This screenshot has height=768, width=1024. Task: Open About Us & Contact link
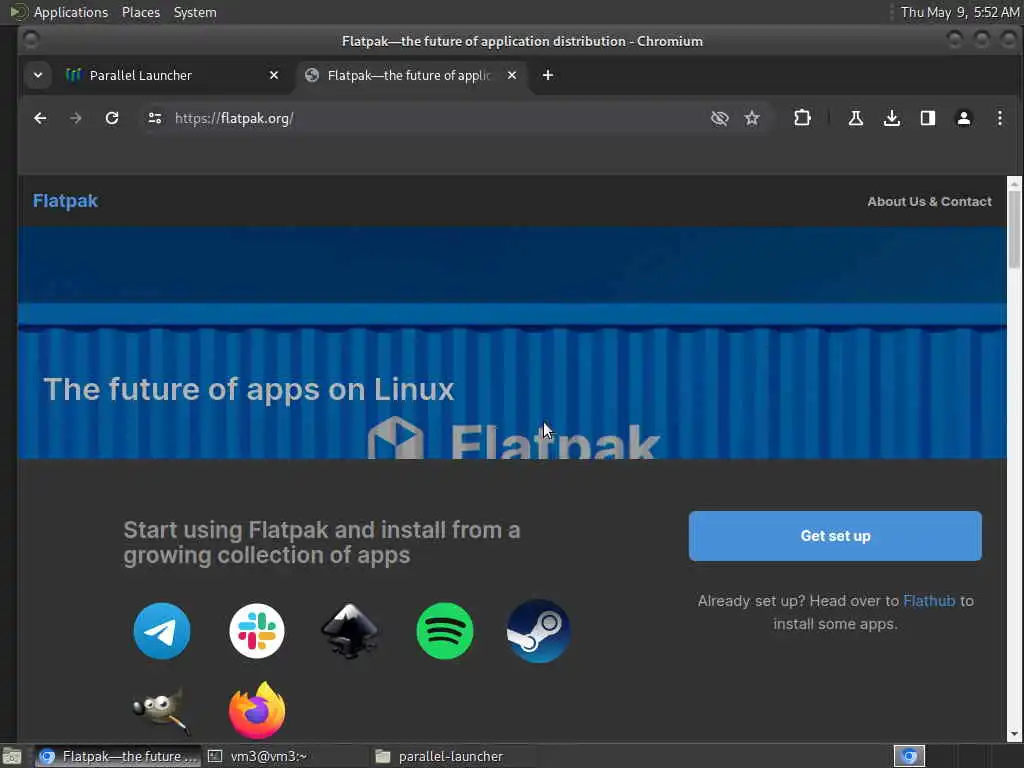click(929, 201)
